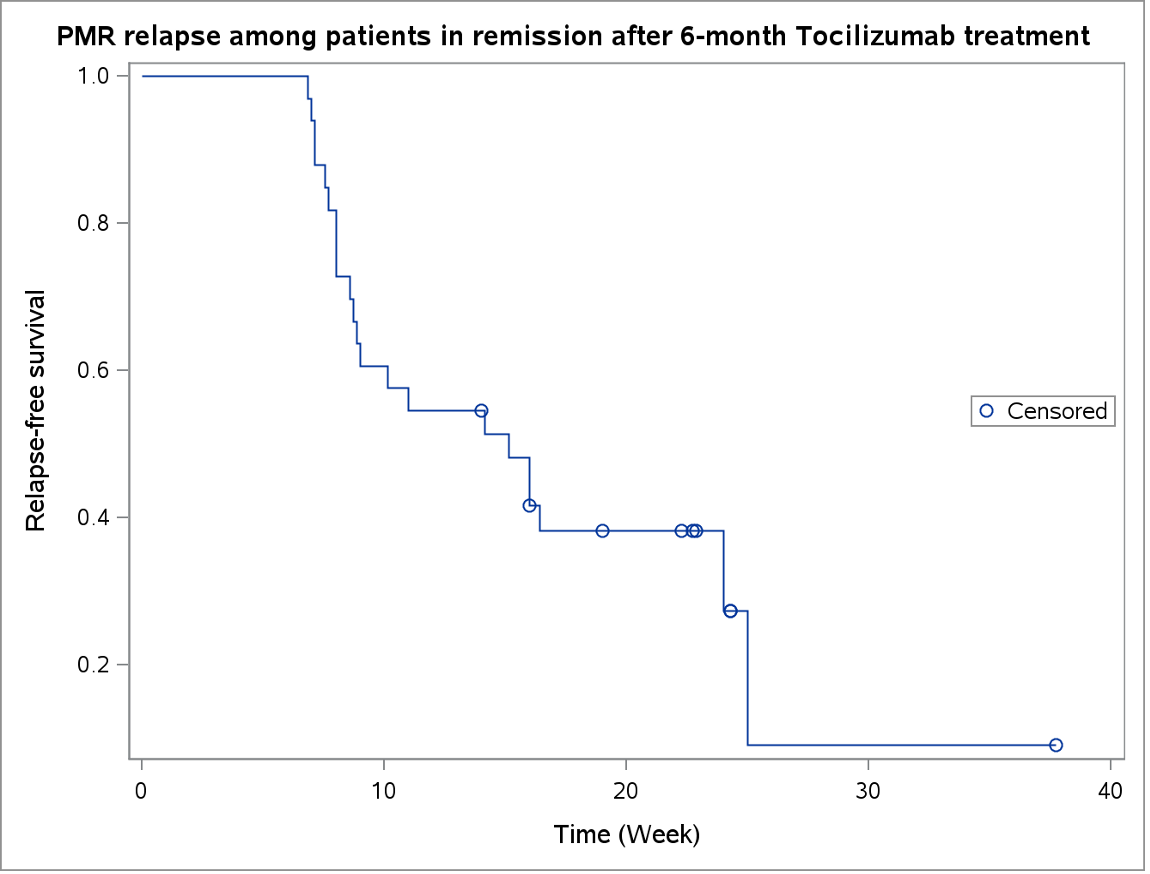Select the y-axis tick label 1.0
The image size is (1150, 874).
coord(97,76)
